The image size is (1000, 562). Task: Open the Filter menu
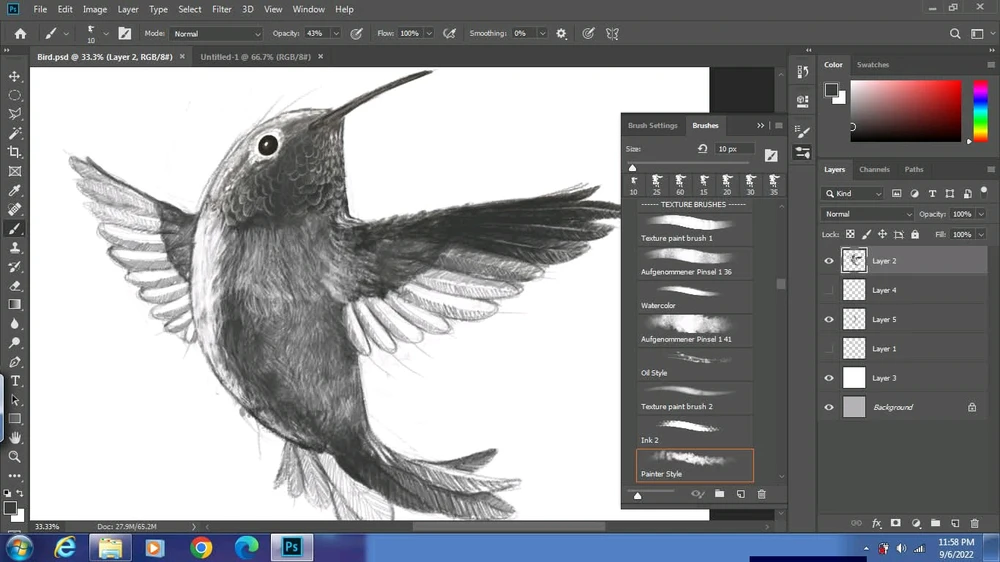click(x=222, y=9)
